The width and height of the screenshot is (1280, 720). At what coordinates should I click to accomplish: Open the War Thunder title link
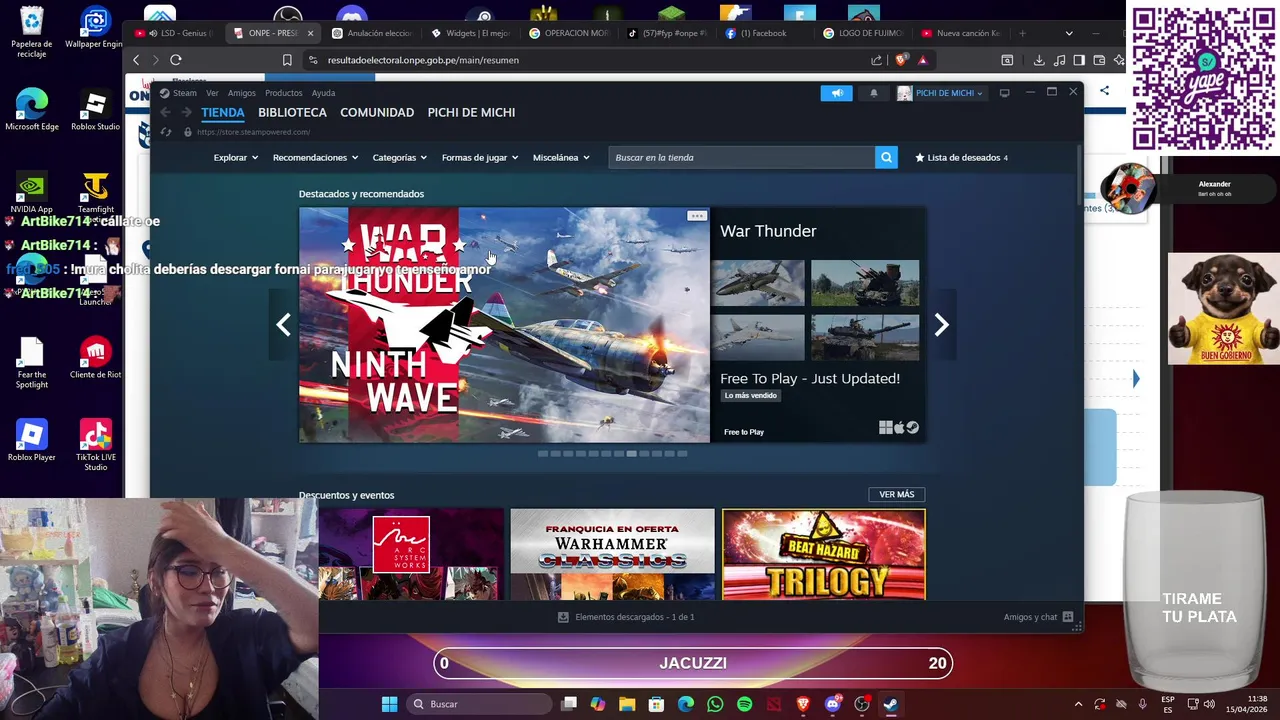768,231
